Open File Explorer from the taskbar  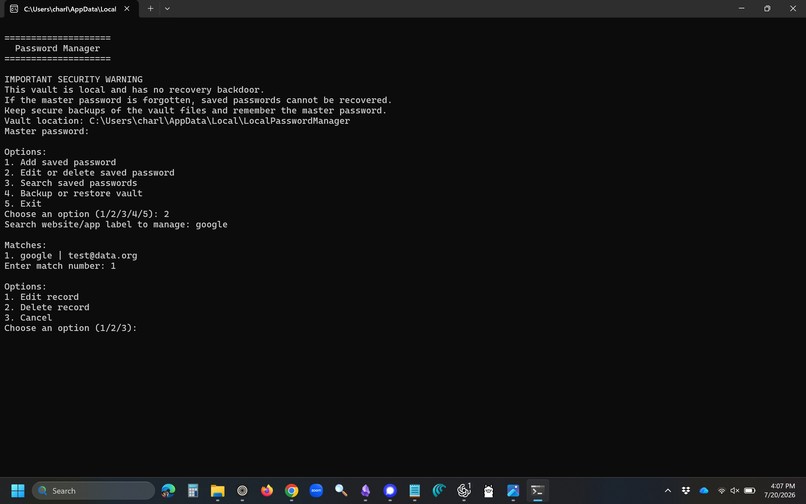click(217, 491)
